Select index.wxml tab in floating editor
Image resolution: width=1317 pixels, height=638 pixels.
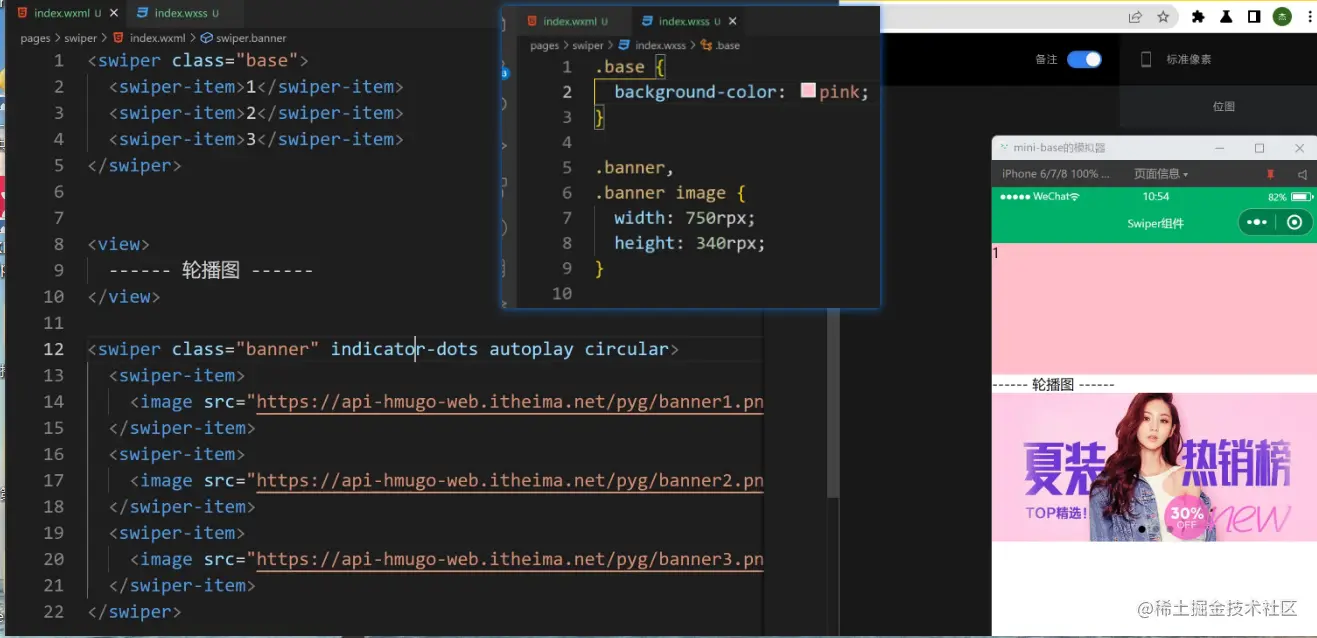click(569, 21)
